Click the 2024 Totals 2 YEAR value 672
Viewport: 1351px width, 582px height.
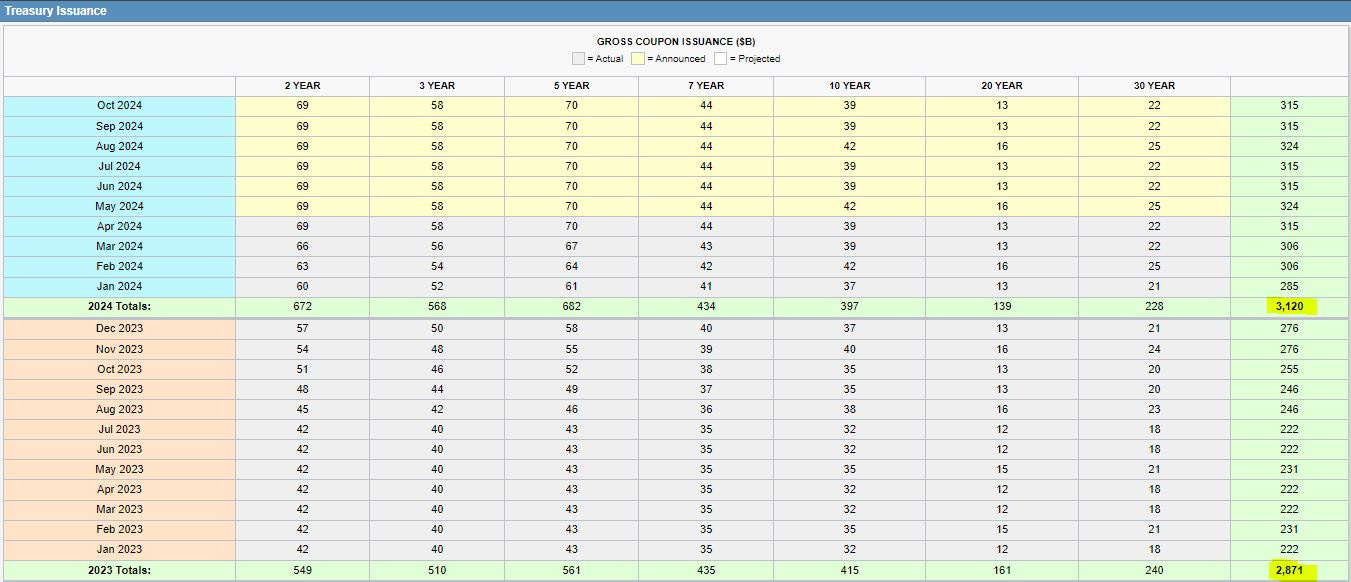pos(302,307)
